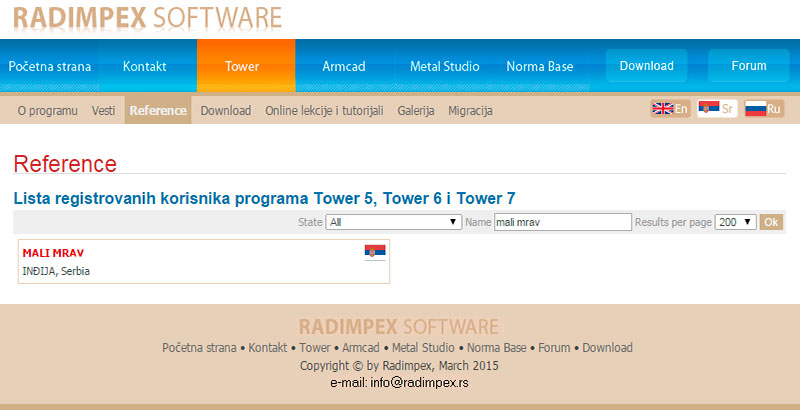The height and width of the screenshot is (410, 800).
Task: Switch language to English flag
Action: tap(670, 109)
